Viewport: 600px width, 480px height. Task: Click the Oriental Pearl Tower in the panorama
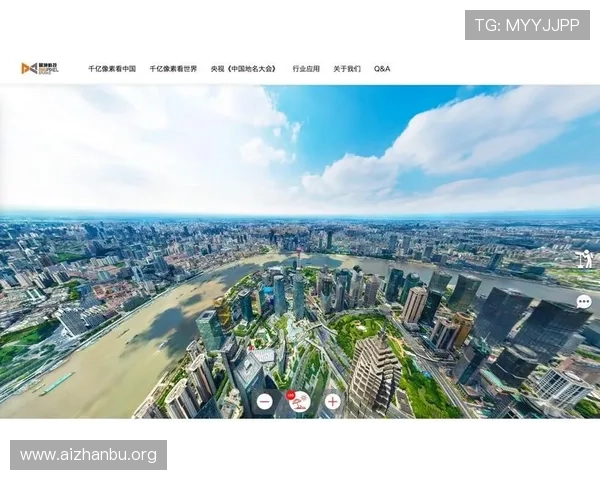(298, 257)
